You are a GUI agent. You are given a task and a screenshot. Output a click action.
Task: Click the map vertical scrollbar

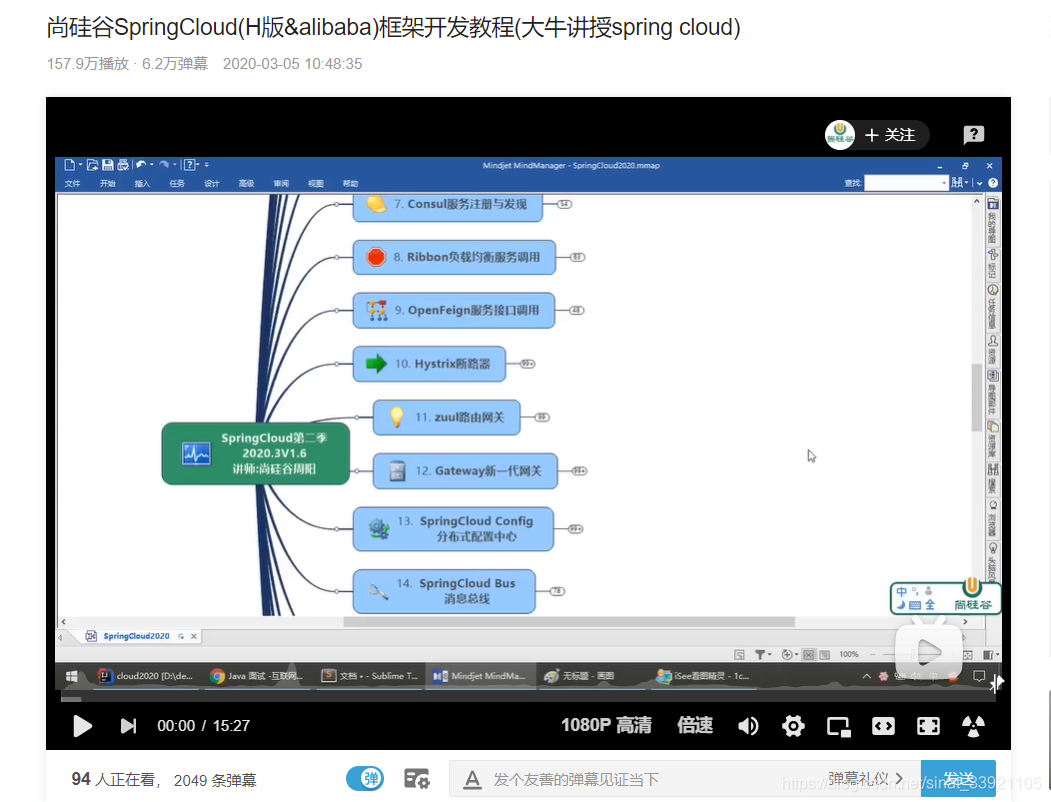click(977, 397)
